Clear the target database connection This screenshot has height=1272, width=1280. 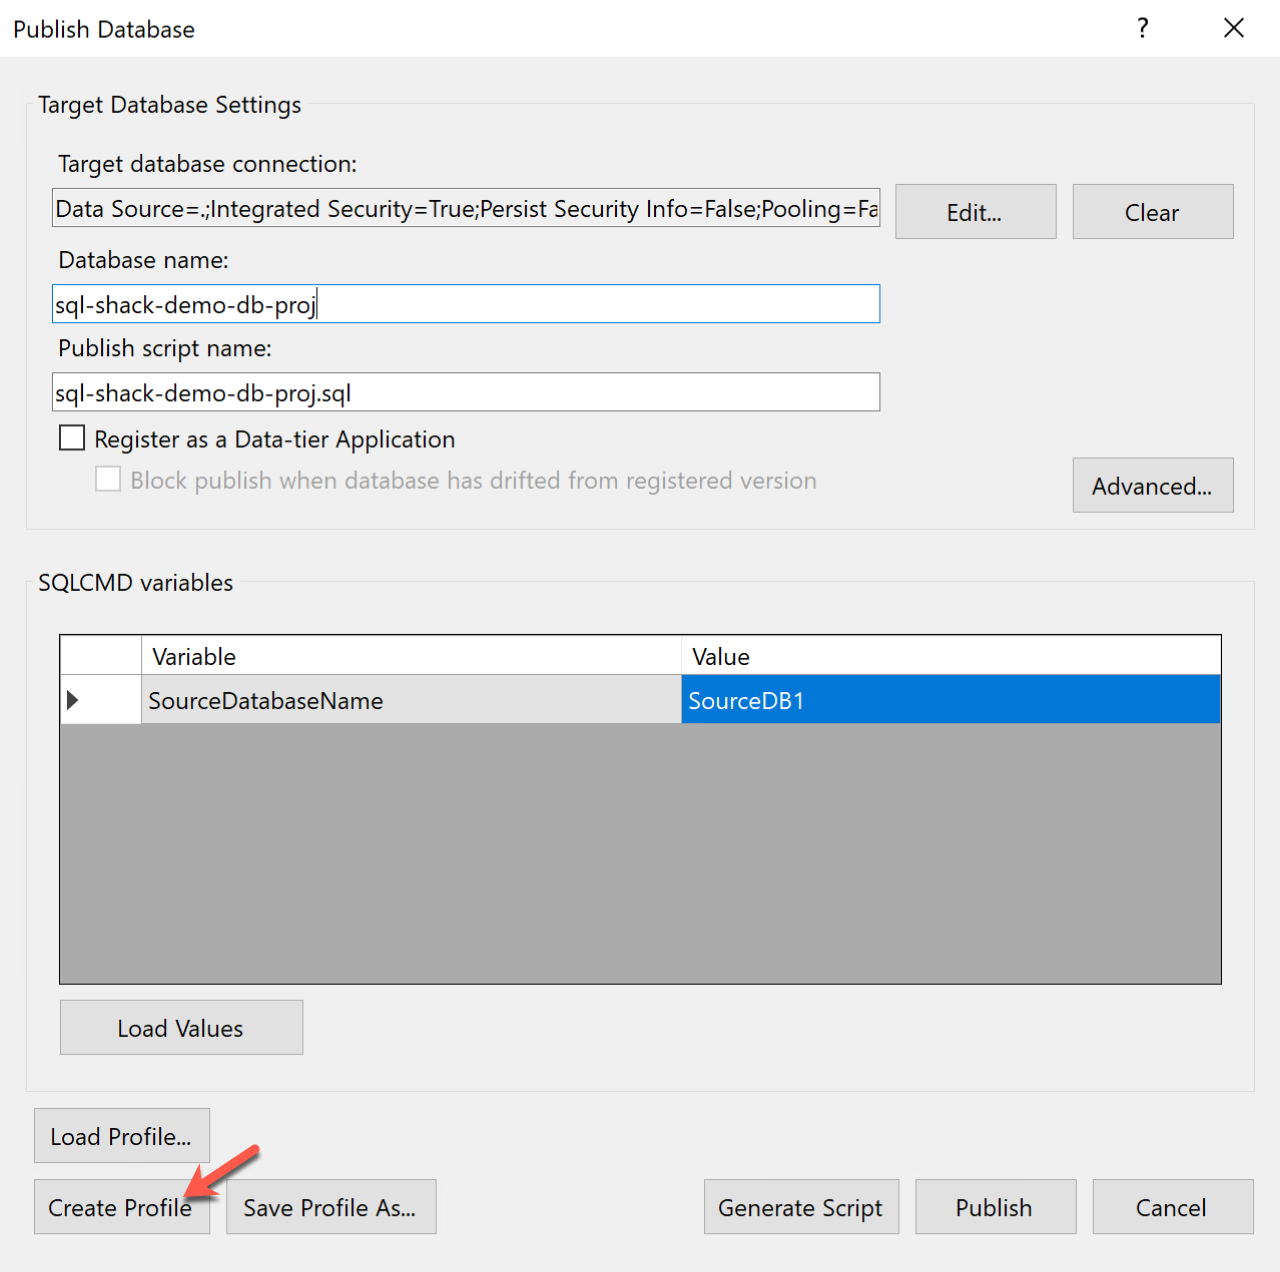1152,212
